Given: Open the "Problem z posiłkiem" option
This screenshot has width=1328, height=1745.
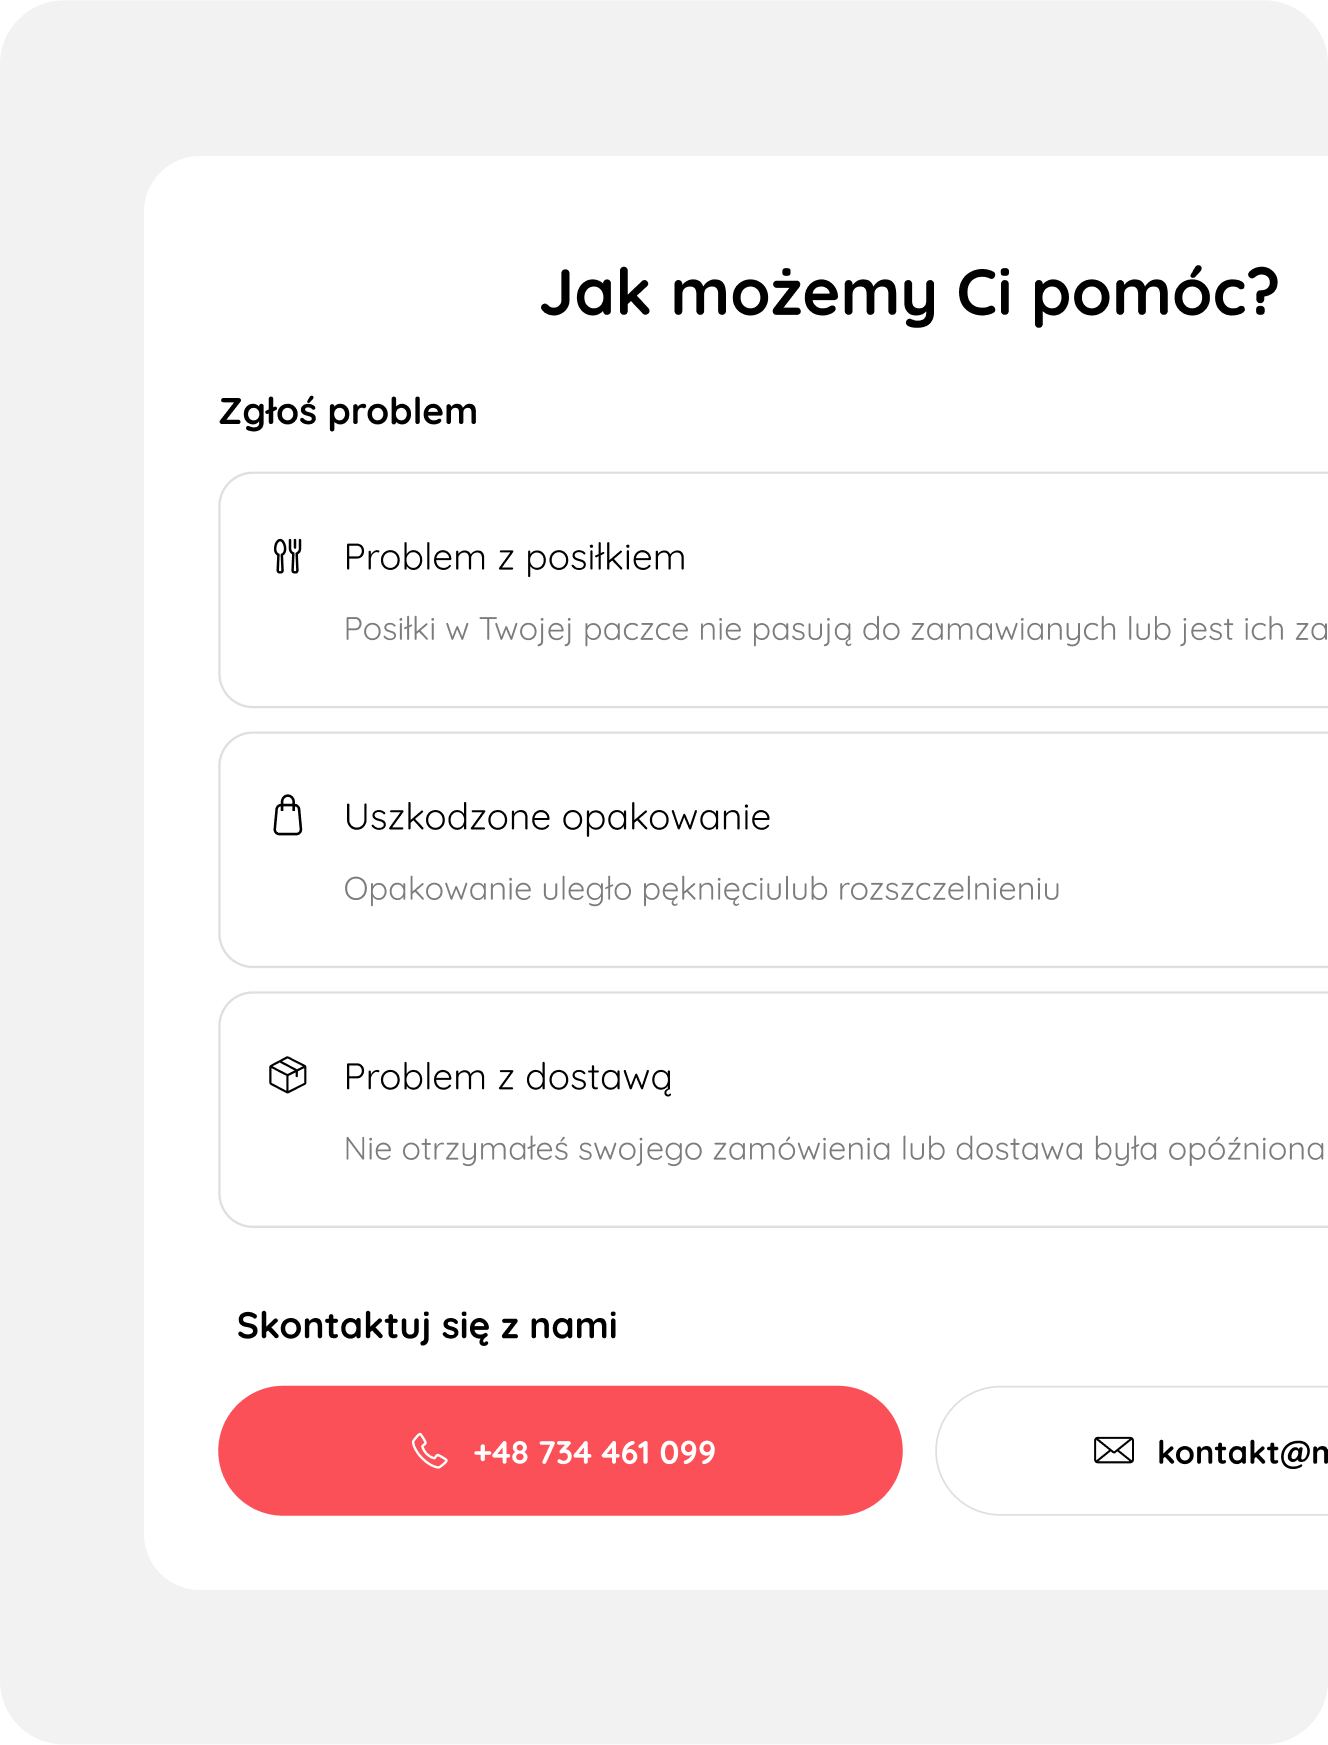Looking at the screenshot, I should coord(515,557).
